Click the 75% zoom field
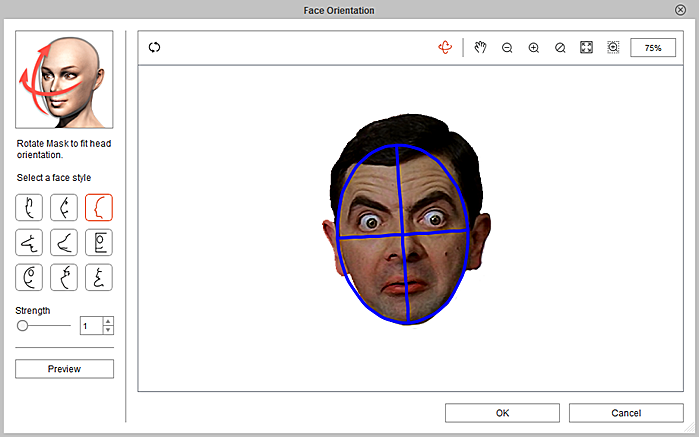The image size is (699, 437). tap(653, 48)
